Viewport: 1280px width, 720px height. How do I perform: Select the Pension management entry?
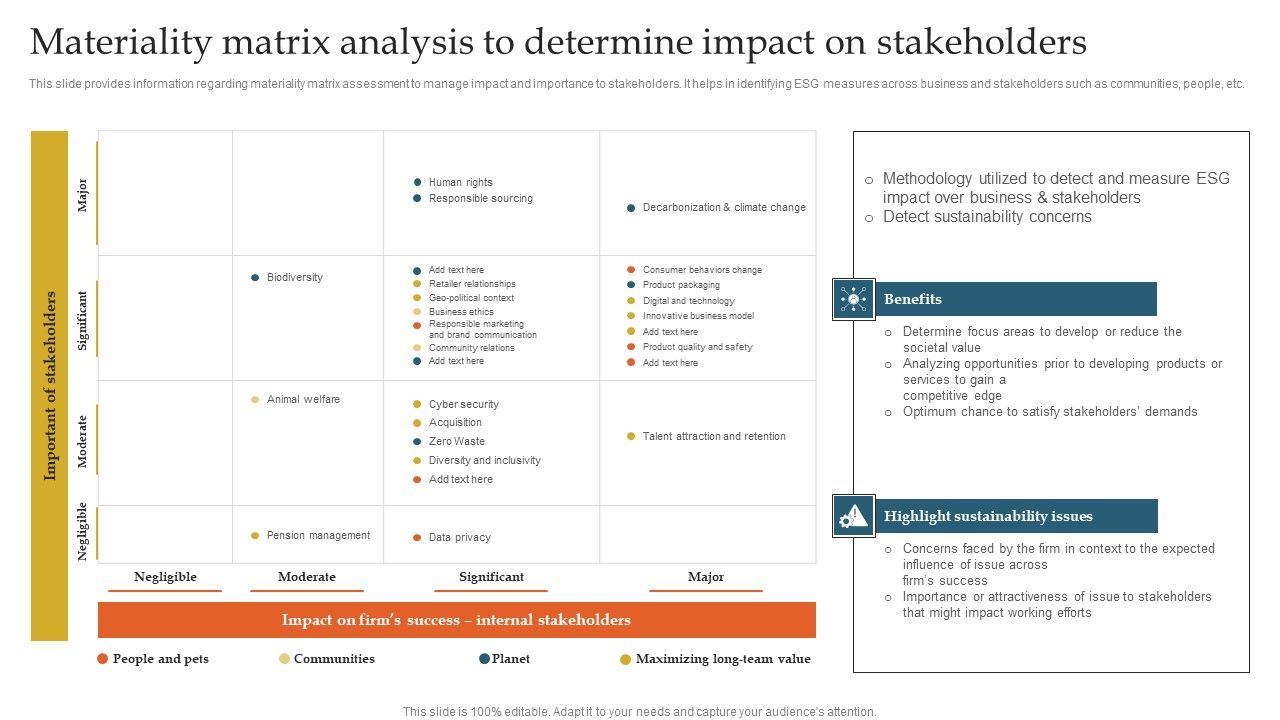(x=318, y=535)
